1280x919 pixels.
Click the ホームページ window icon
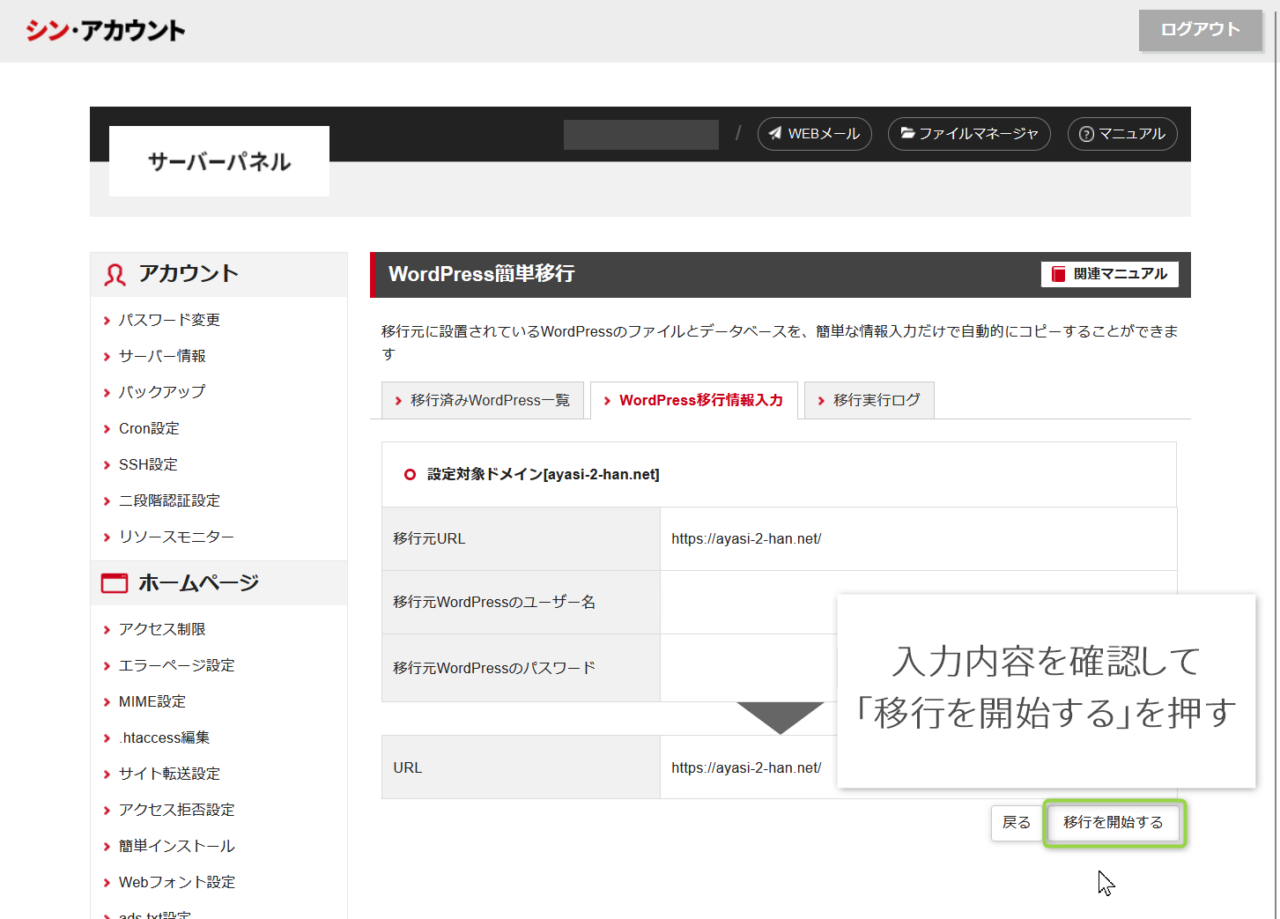point(115,583)
